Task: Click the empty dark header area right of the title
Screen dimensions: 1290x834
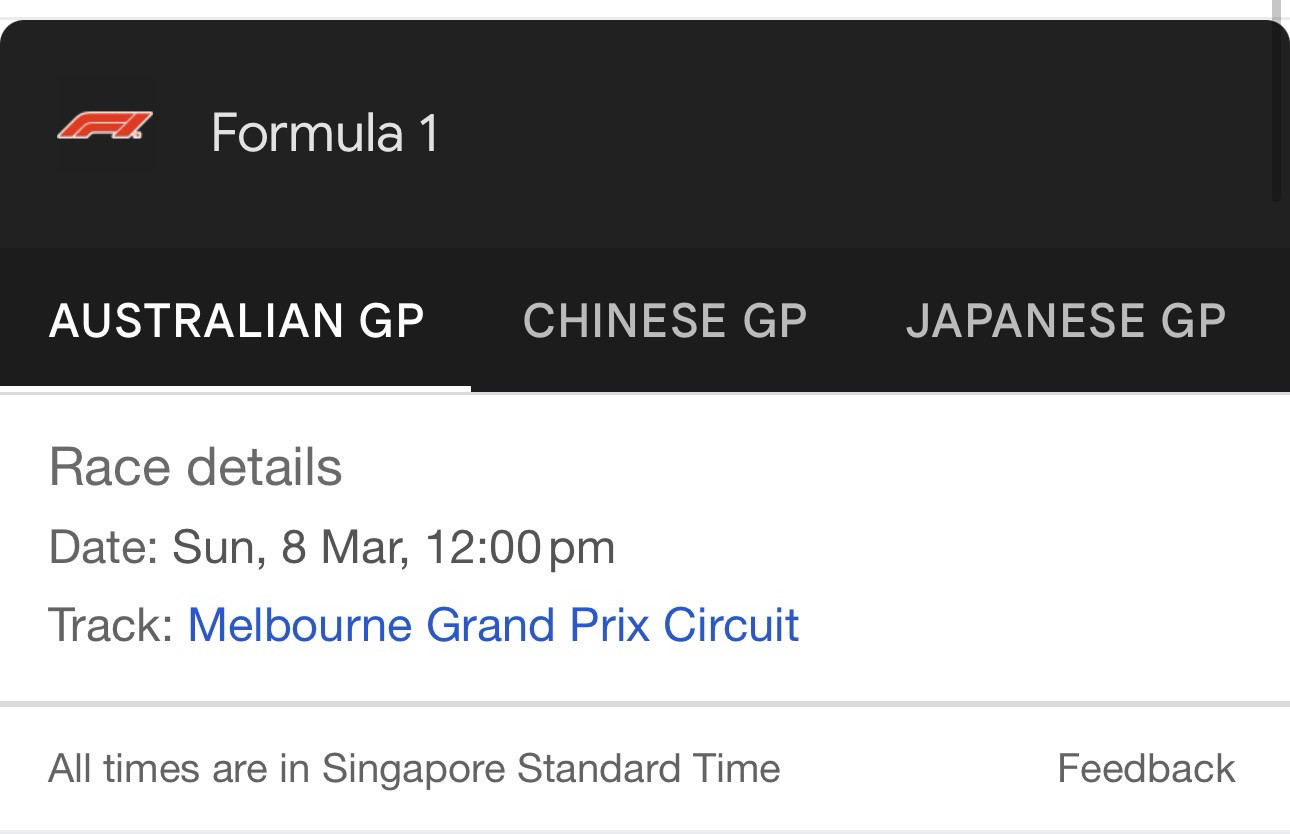Action: [850, 133]
